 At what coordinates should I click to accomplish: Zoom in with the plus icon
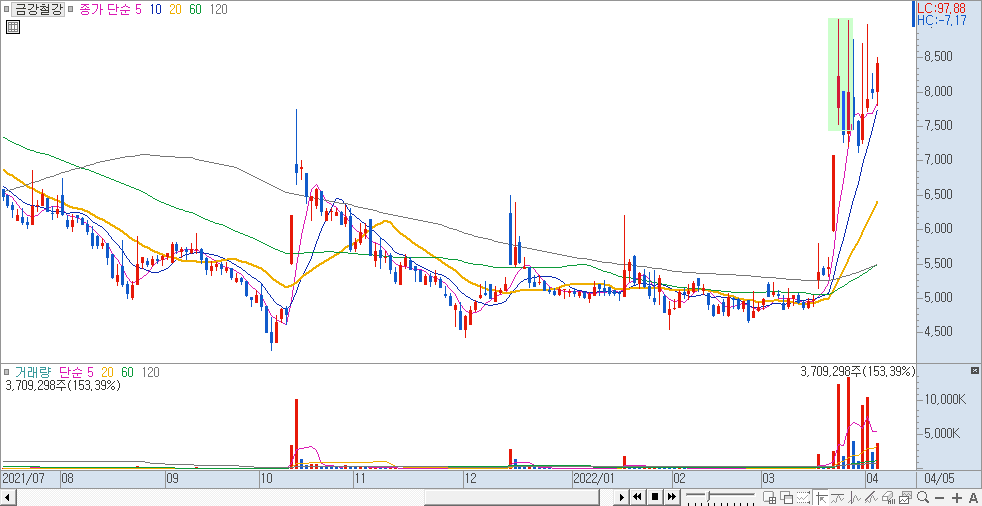click(x=957, y=498)
